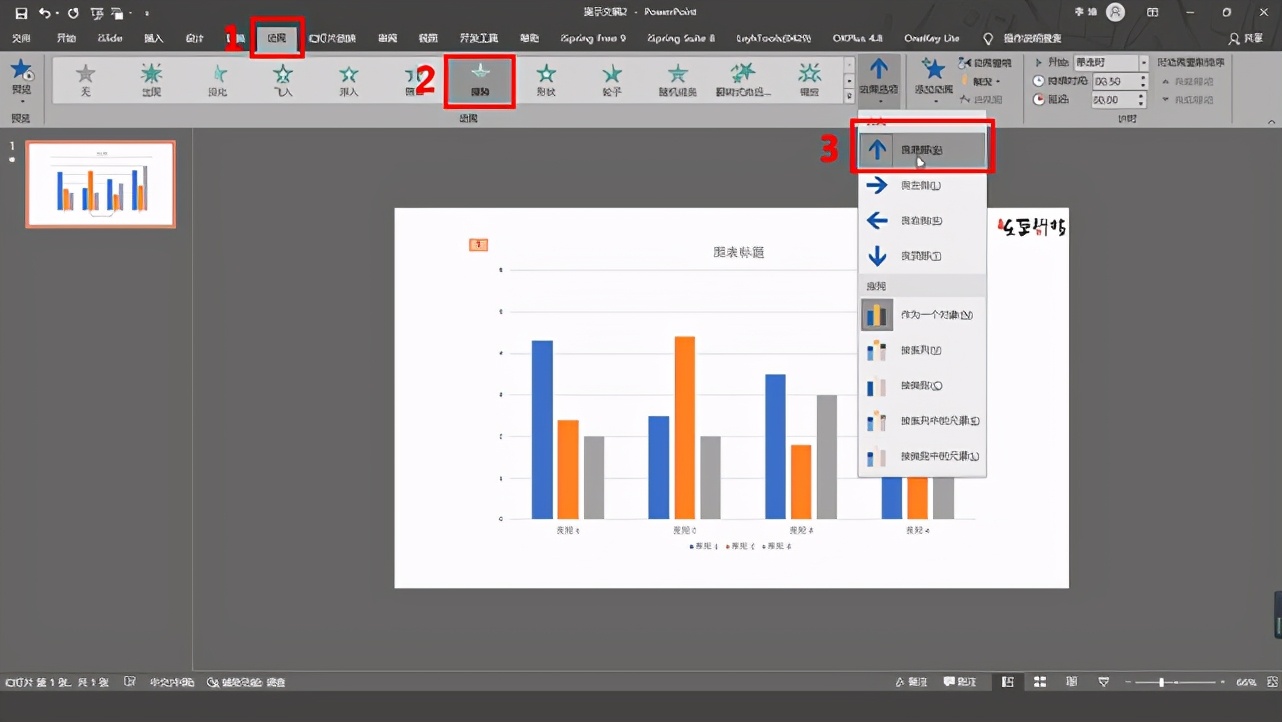The image size is (1282, 722).
Task: Save the presentation from the quick access toolbar
Action: pyautogui.click(x=21, y=13)
